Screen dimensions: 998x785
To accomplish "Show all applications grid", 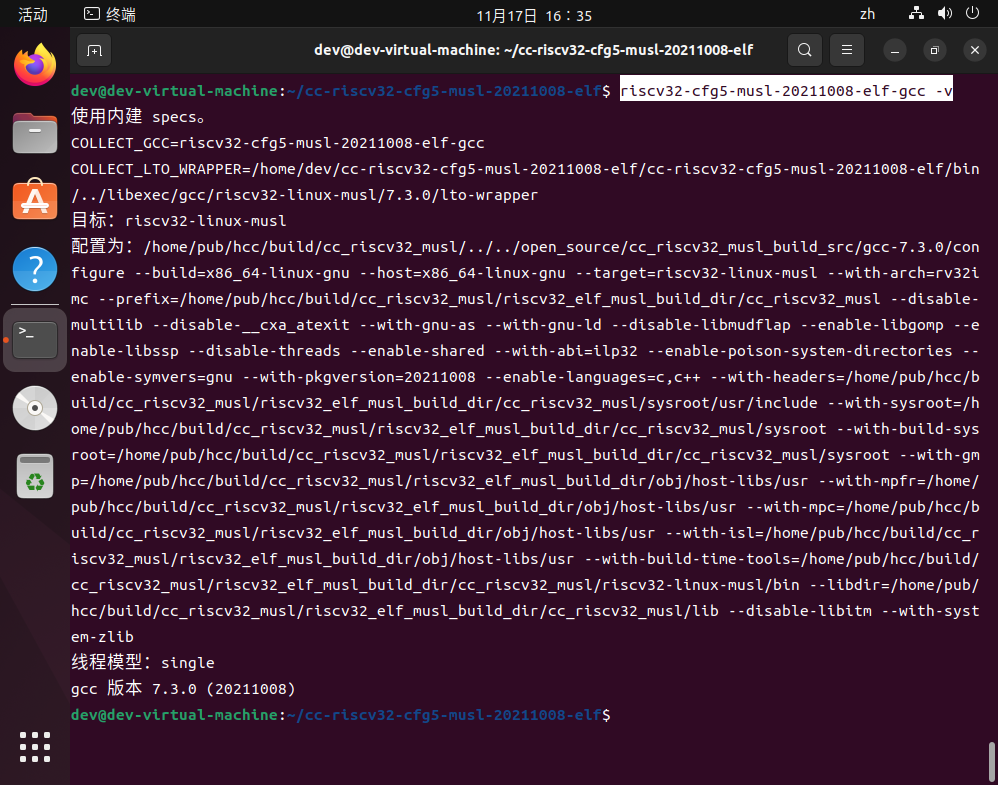I will pyautogui.click(x=34, y=747).
